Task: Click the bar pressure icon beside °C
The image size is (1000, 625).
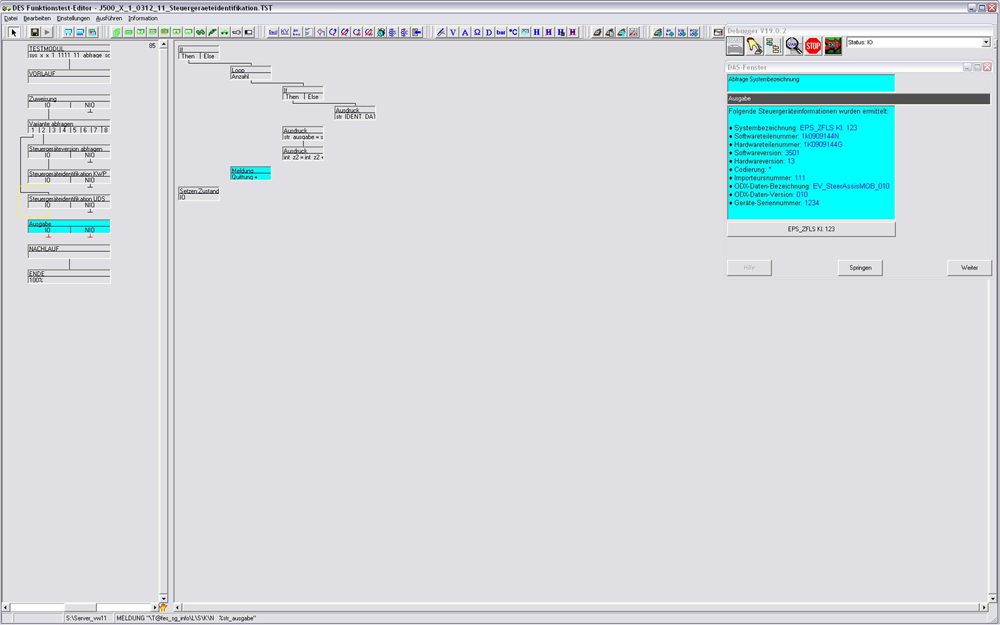Action: [501, 32]
